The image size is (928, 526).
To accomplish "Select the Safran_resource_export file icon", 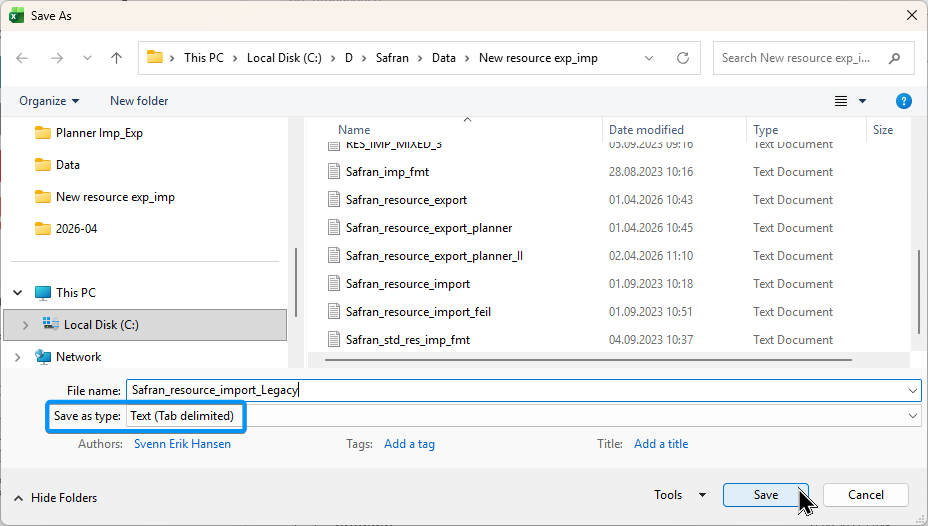I will tap(334, 200).
